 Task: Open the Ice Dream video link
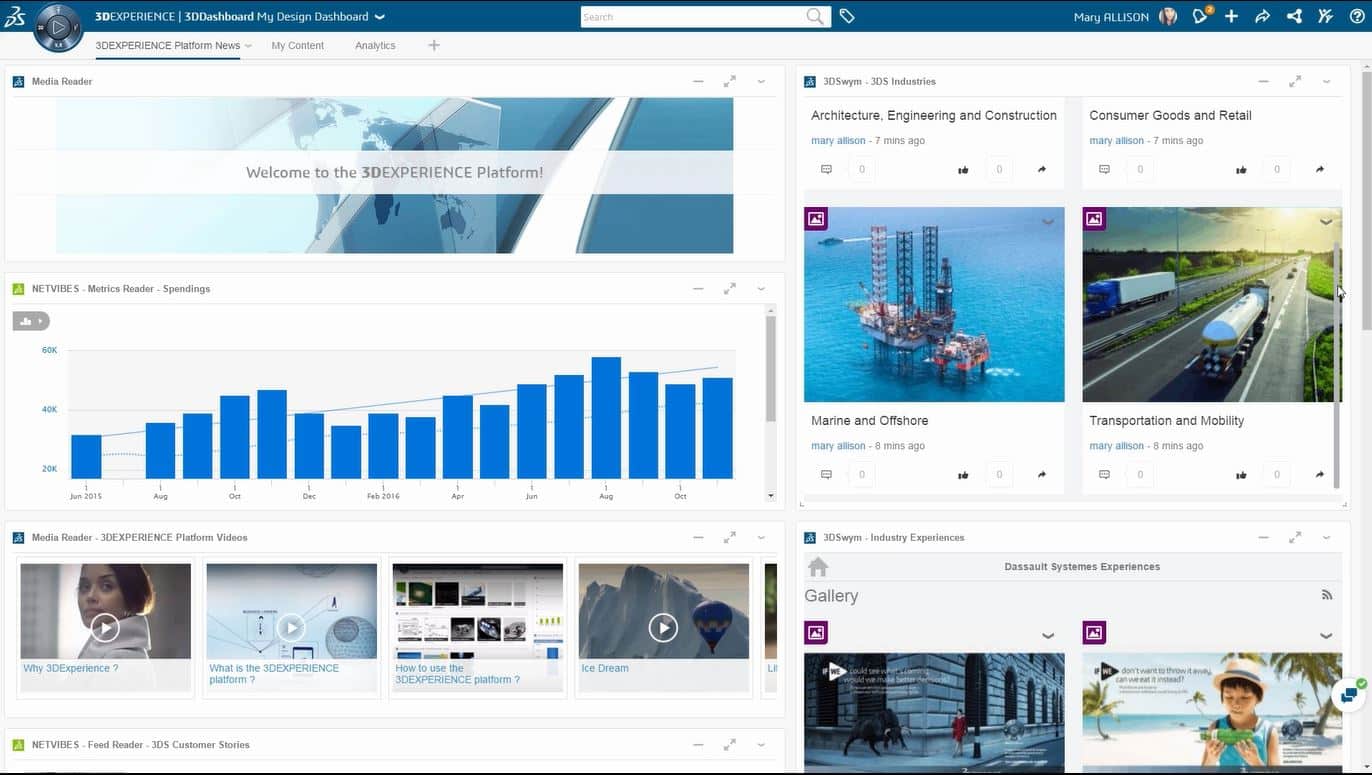pyautogui.click(x=605, y=668)
